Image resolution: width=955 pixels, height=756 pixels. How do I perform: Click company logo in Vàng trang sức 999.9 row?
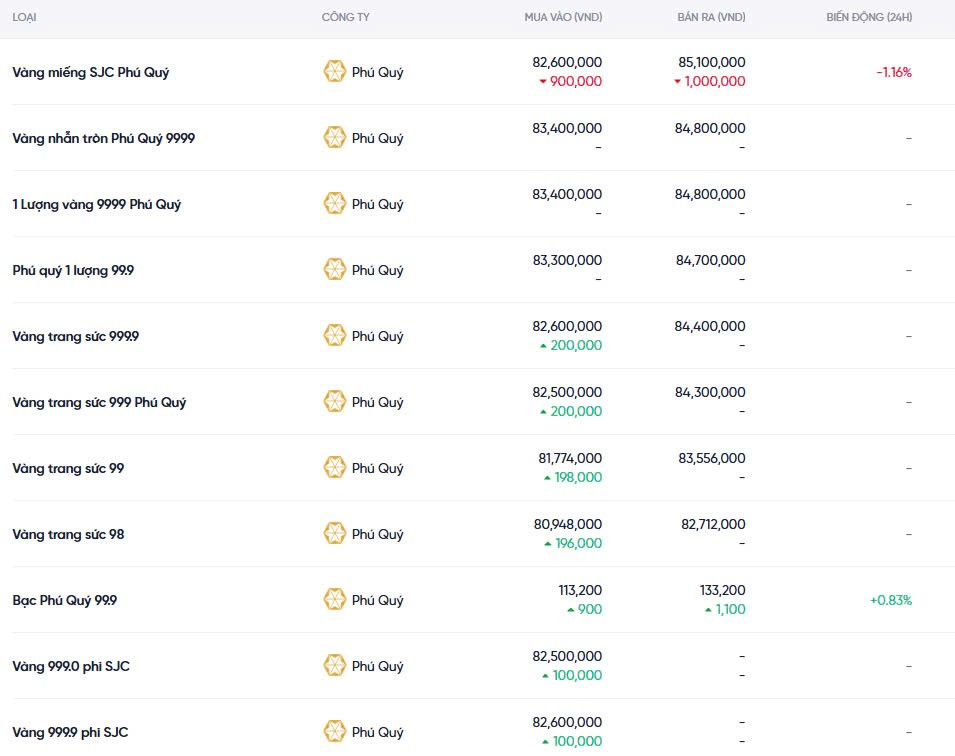click(x=334, y=336)
